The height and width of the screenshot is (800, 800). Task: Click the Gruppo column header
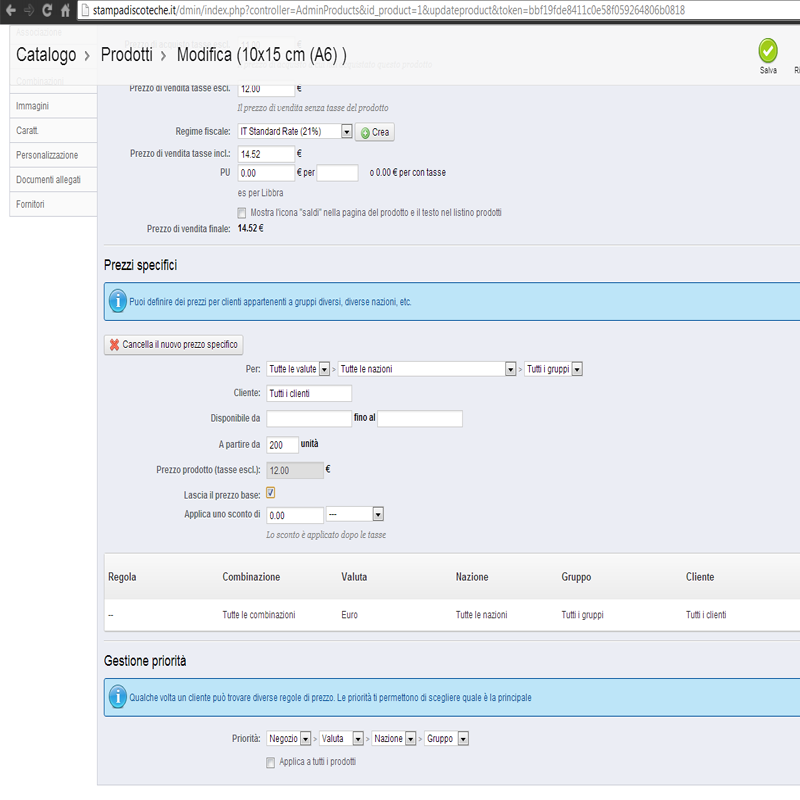click(576, 577)
